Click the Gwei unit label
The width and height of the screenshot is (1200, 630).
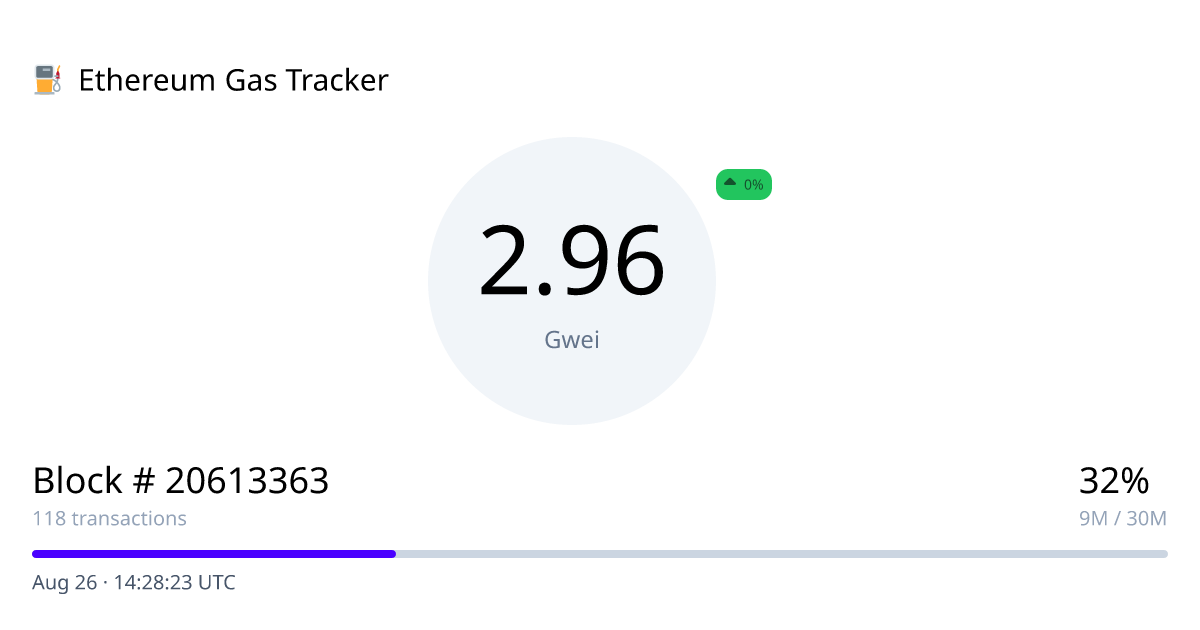[572, 339]
